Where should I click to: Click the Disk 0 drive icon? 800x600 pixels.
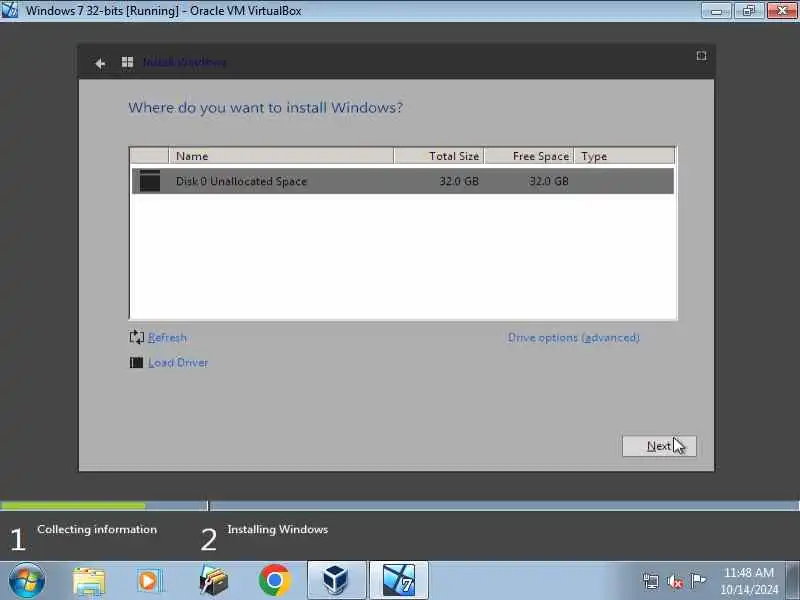point(149,181)
